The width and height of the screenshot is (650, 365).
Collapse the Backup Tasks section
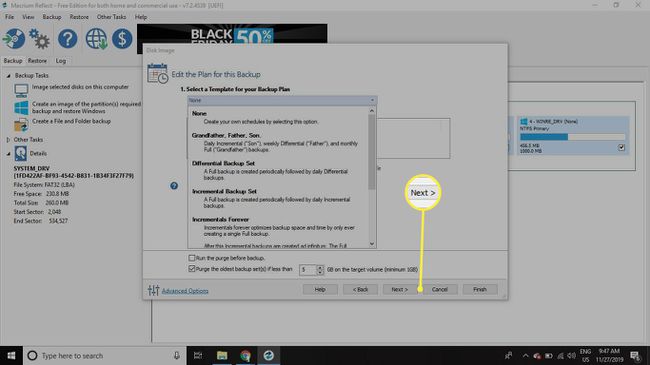[x=8, y=75]
